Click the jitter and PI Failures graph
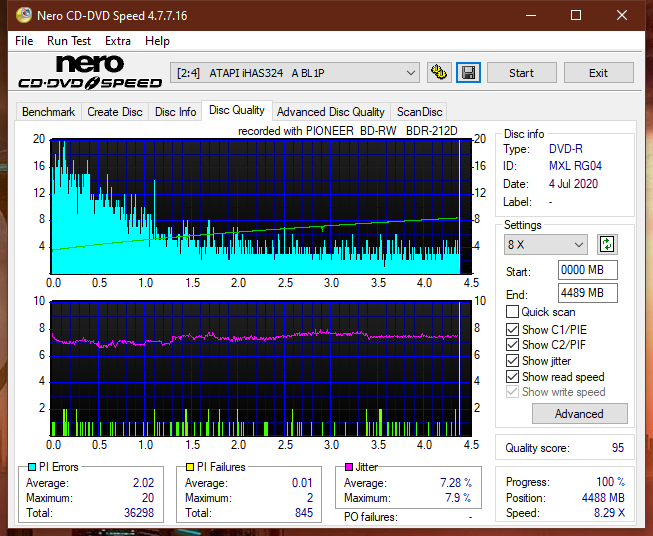 pyautogui.click(x=261, y=369)
